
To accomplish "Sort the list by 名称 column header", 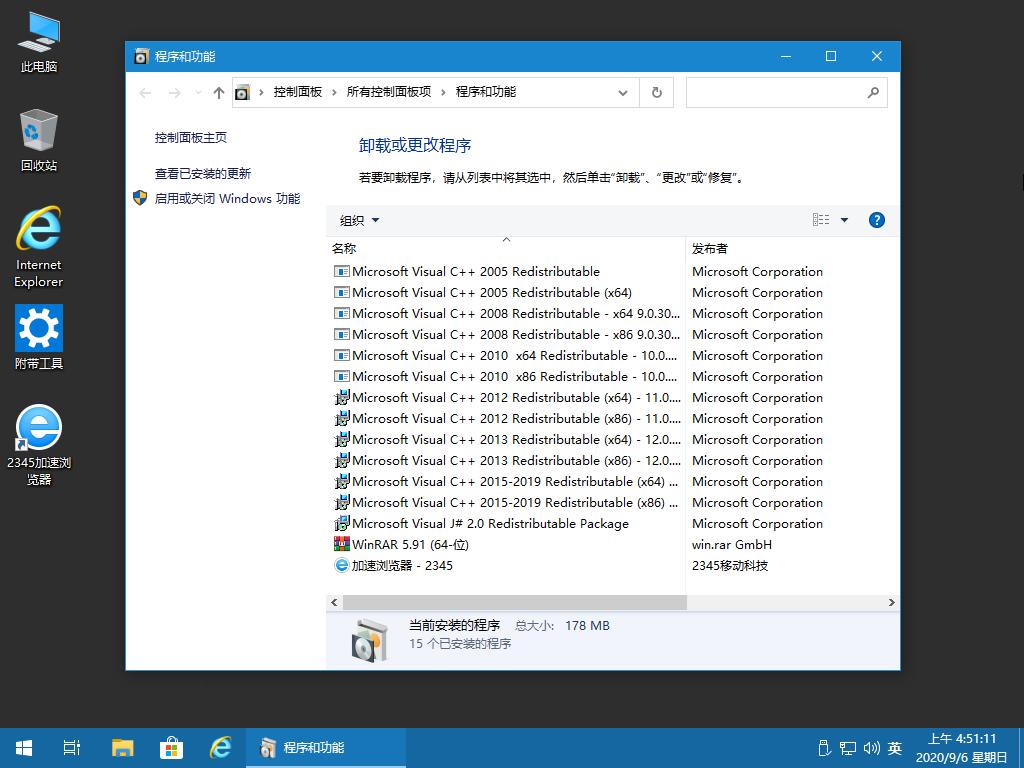I will pyautogui.click(x=505, y=248).
